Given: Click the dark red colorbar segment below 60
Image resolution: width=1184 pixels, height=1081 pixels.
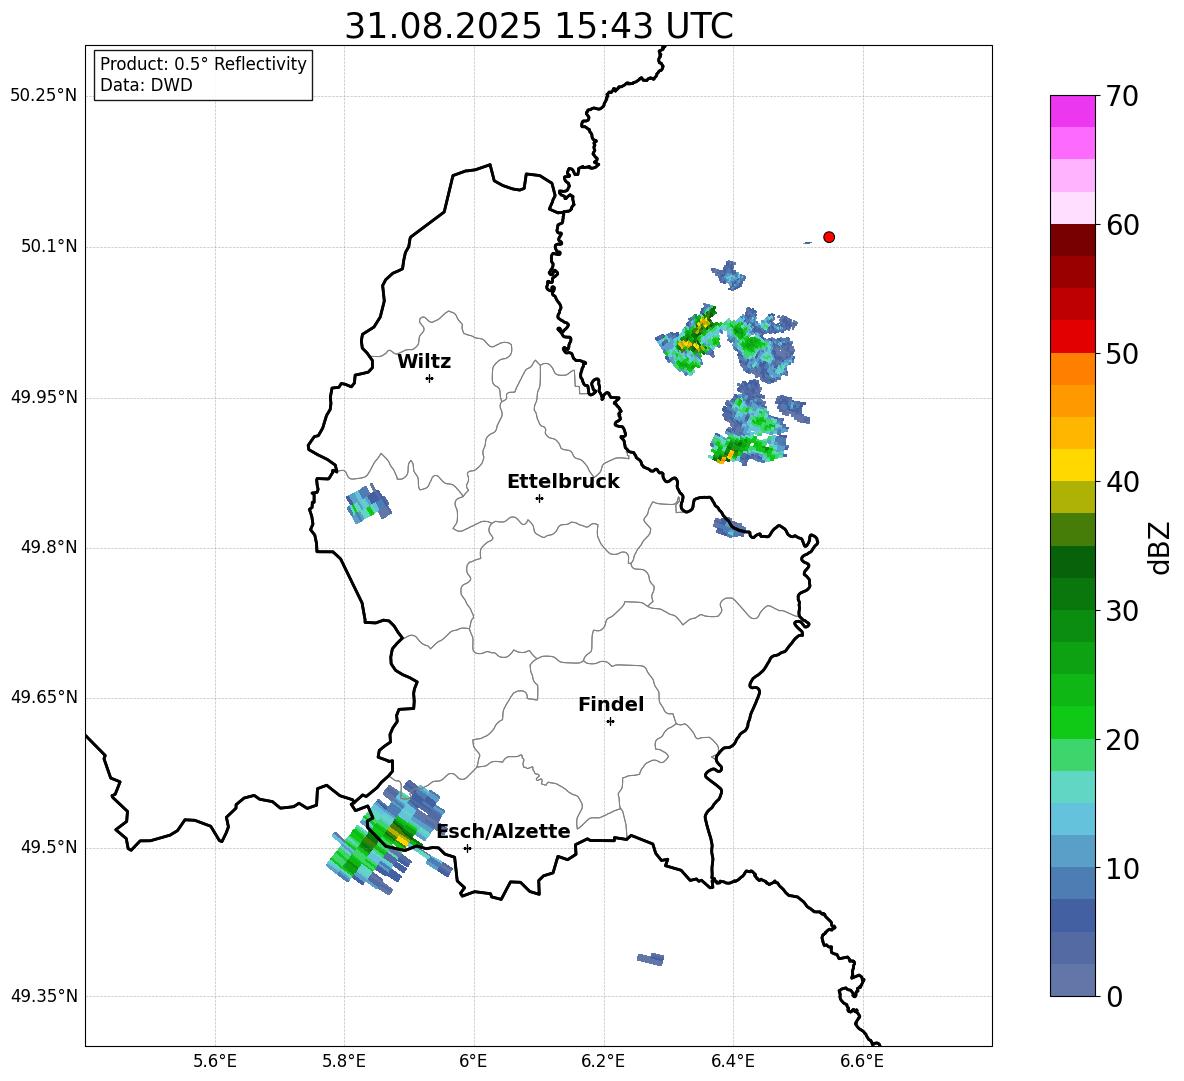Looking at the screenshot, I should click(x=1072, y=240).
